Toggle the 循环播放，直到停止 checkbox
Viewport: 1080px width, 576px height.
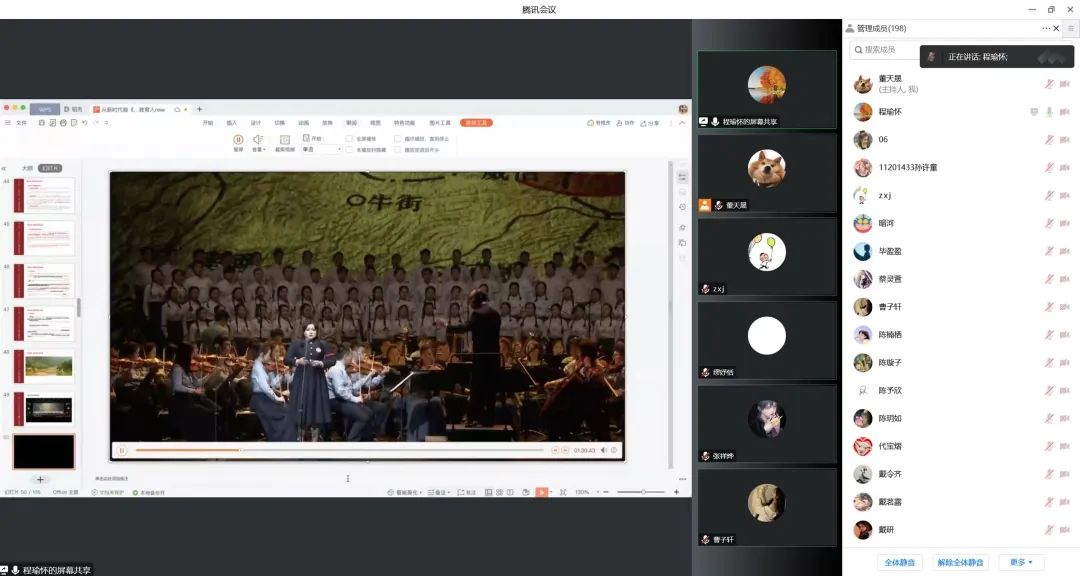397,138
